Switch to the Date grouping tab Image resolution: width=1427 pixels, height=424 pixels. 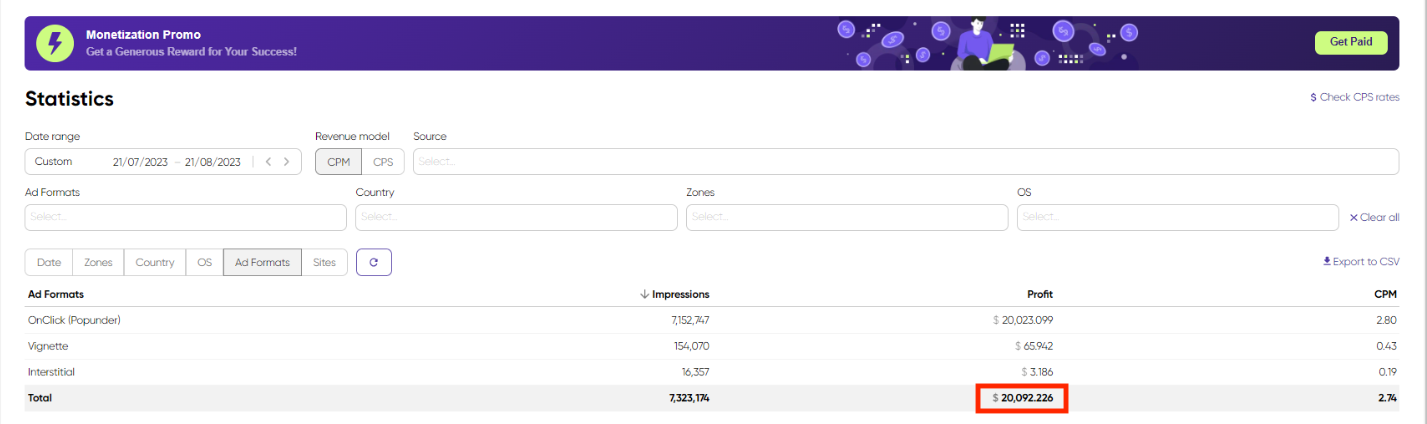click(x=49, y=262)
